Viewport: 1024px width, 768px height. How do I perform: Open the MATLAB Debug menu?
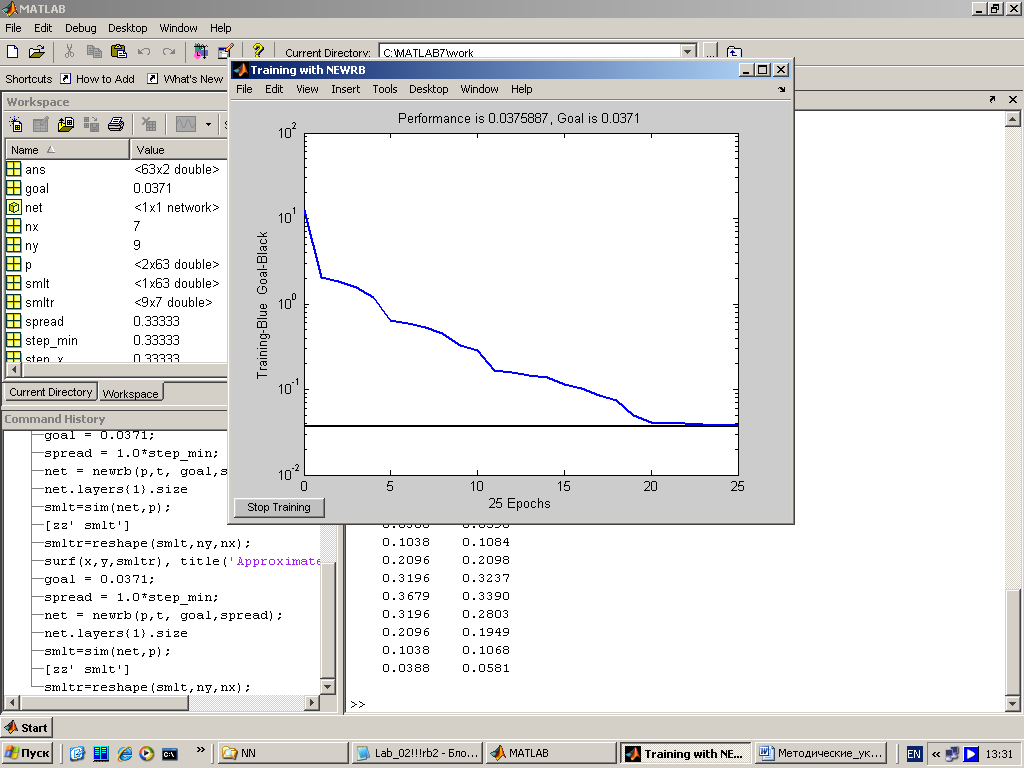pyautogui.click(x=80, y=28)
